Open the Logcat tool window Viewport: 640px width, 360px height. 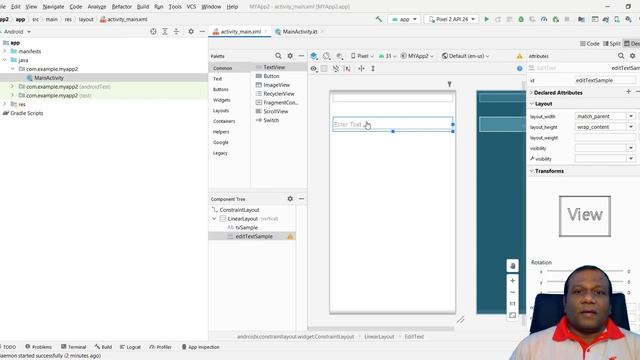click(130, 347)
